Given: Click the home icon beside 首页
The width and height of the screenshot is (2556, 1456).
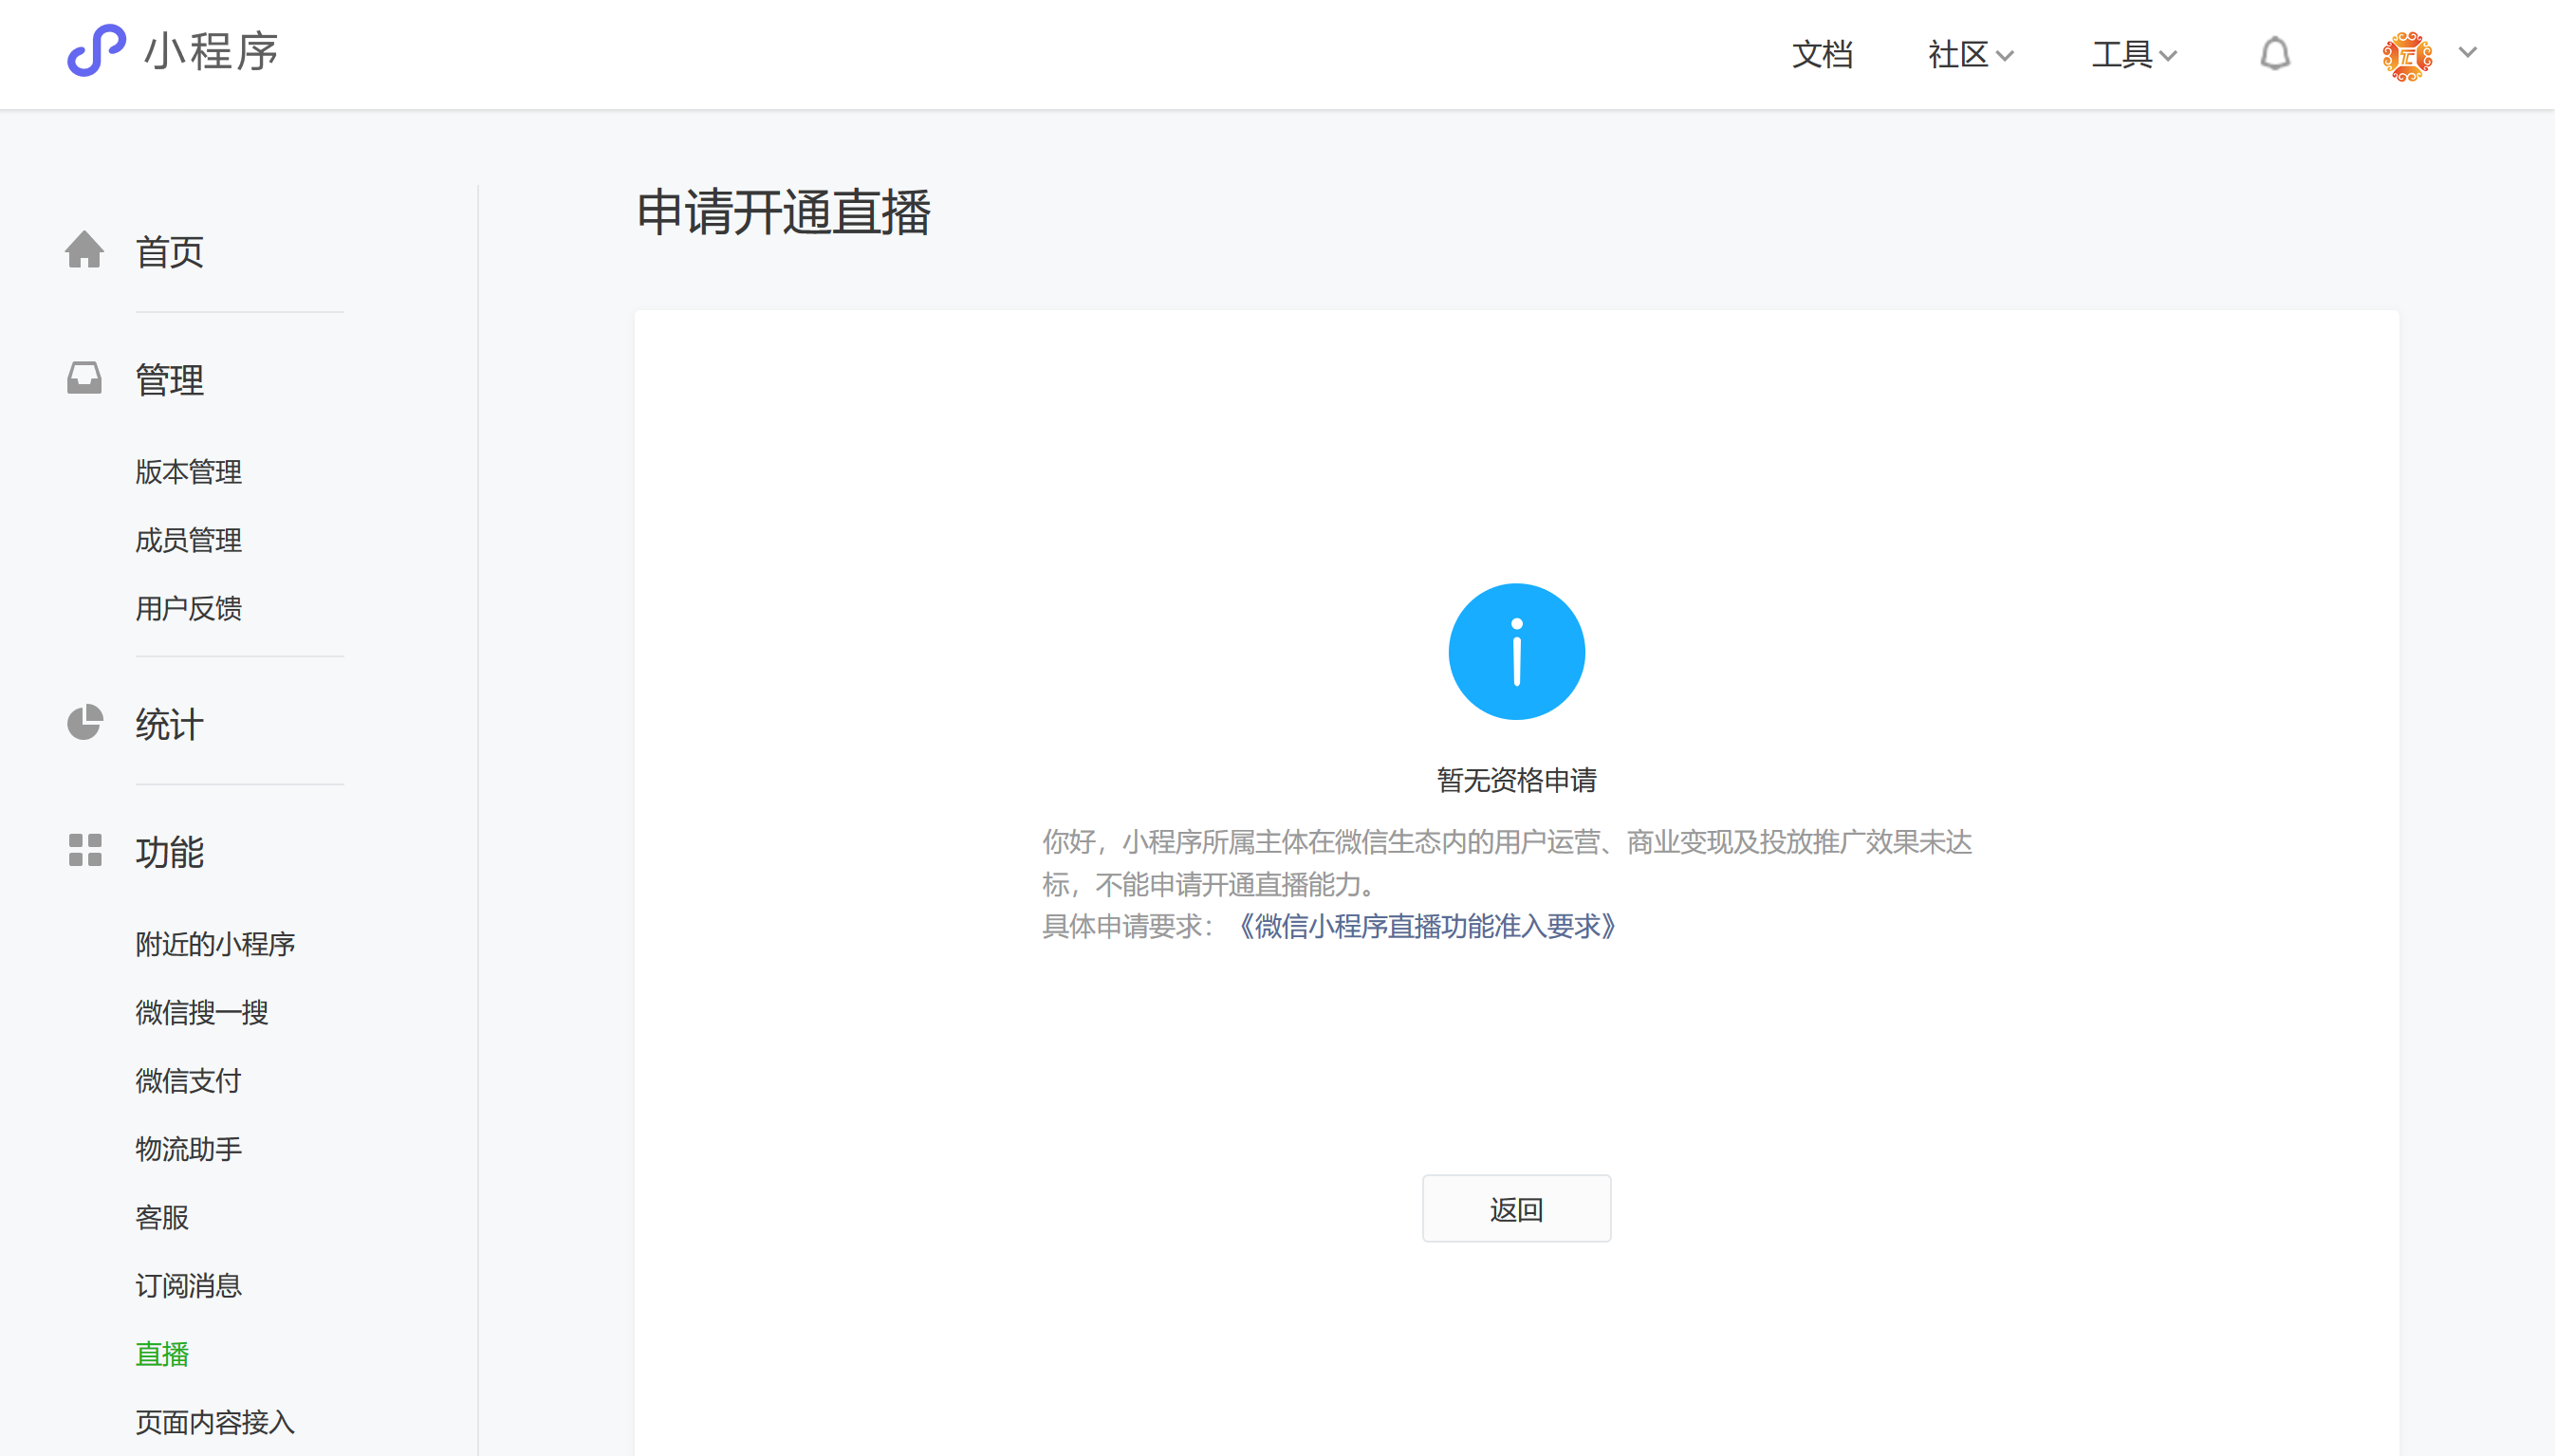Looking at the screenshot, I should [85, 250].
